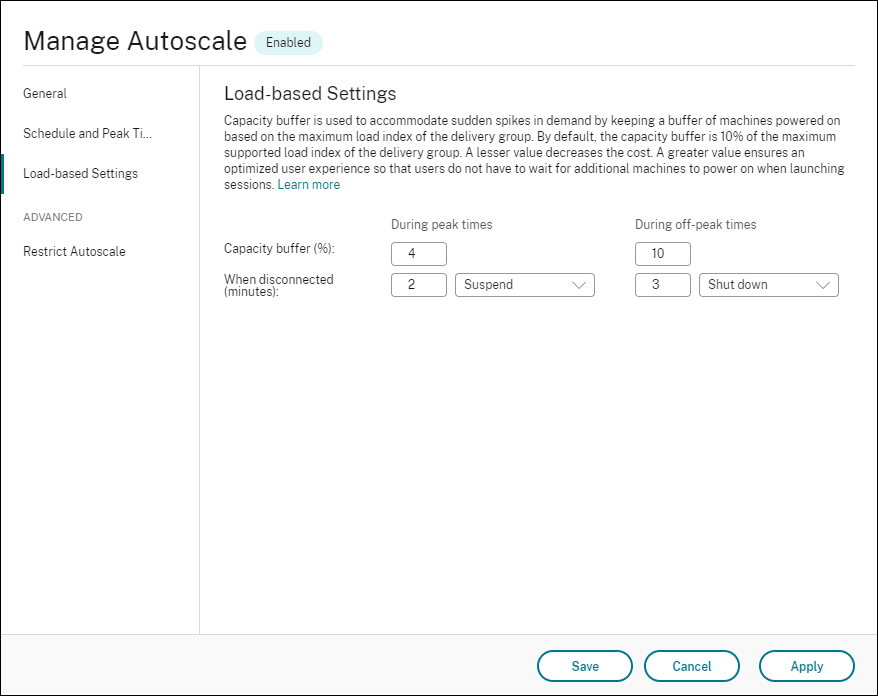Click the off-peak Capacity buffer field

[x=662, y=253]
